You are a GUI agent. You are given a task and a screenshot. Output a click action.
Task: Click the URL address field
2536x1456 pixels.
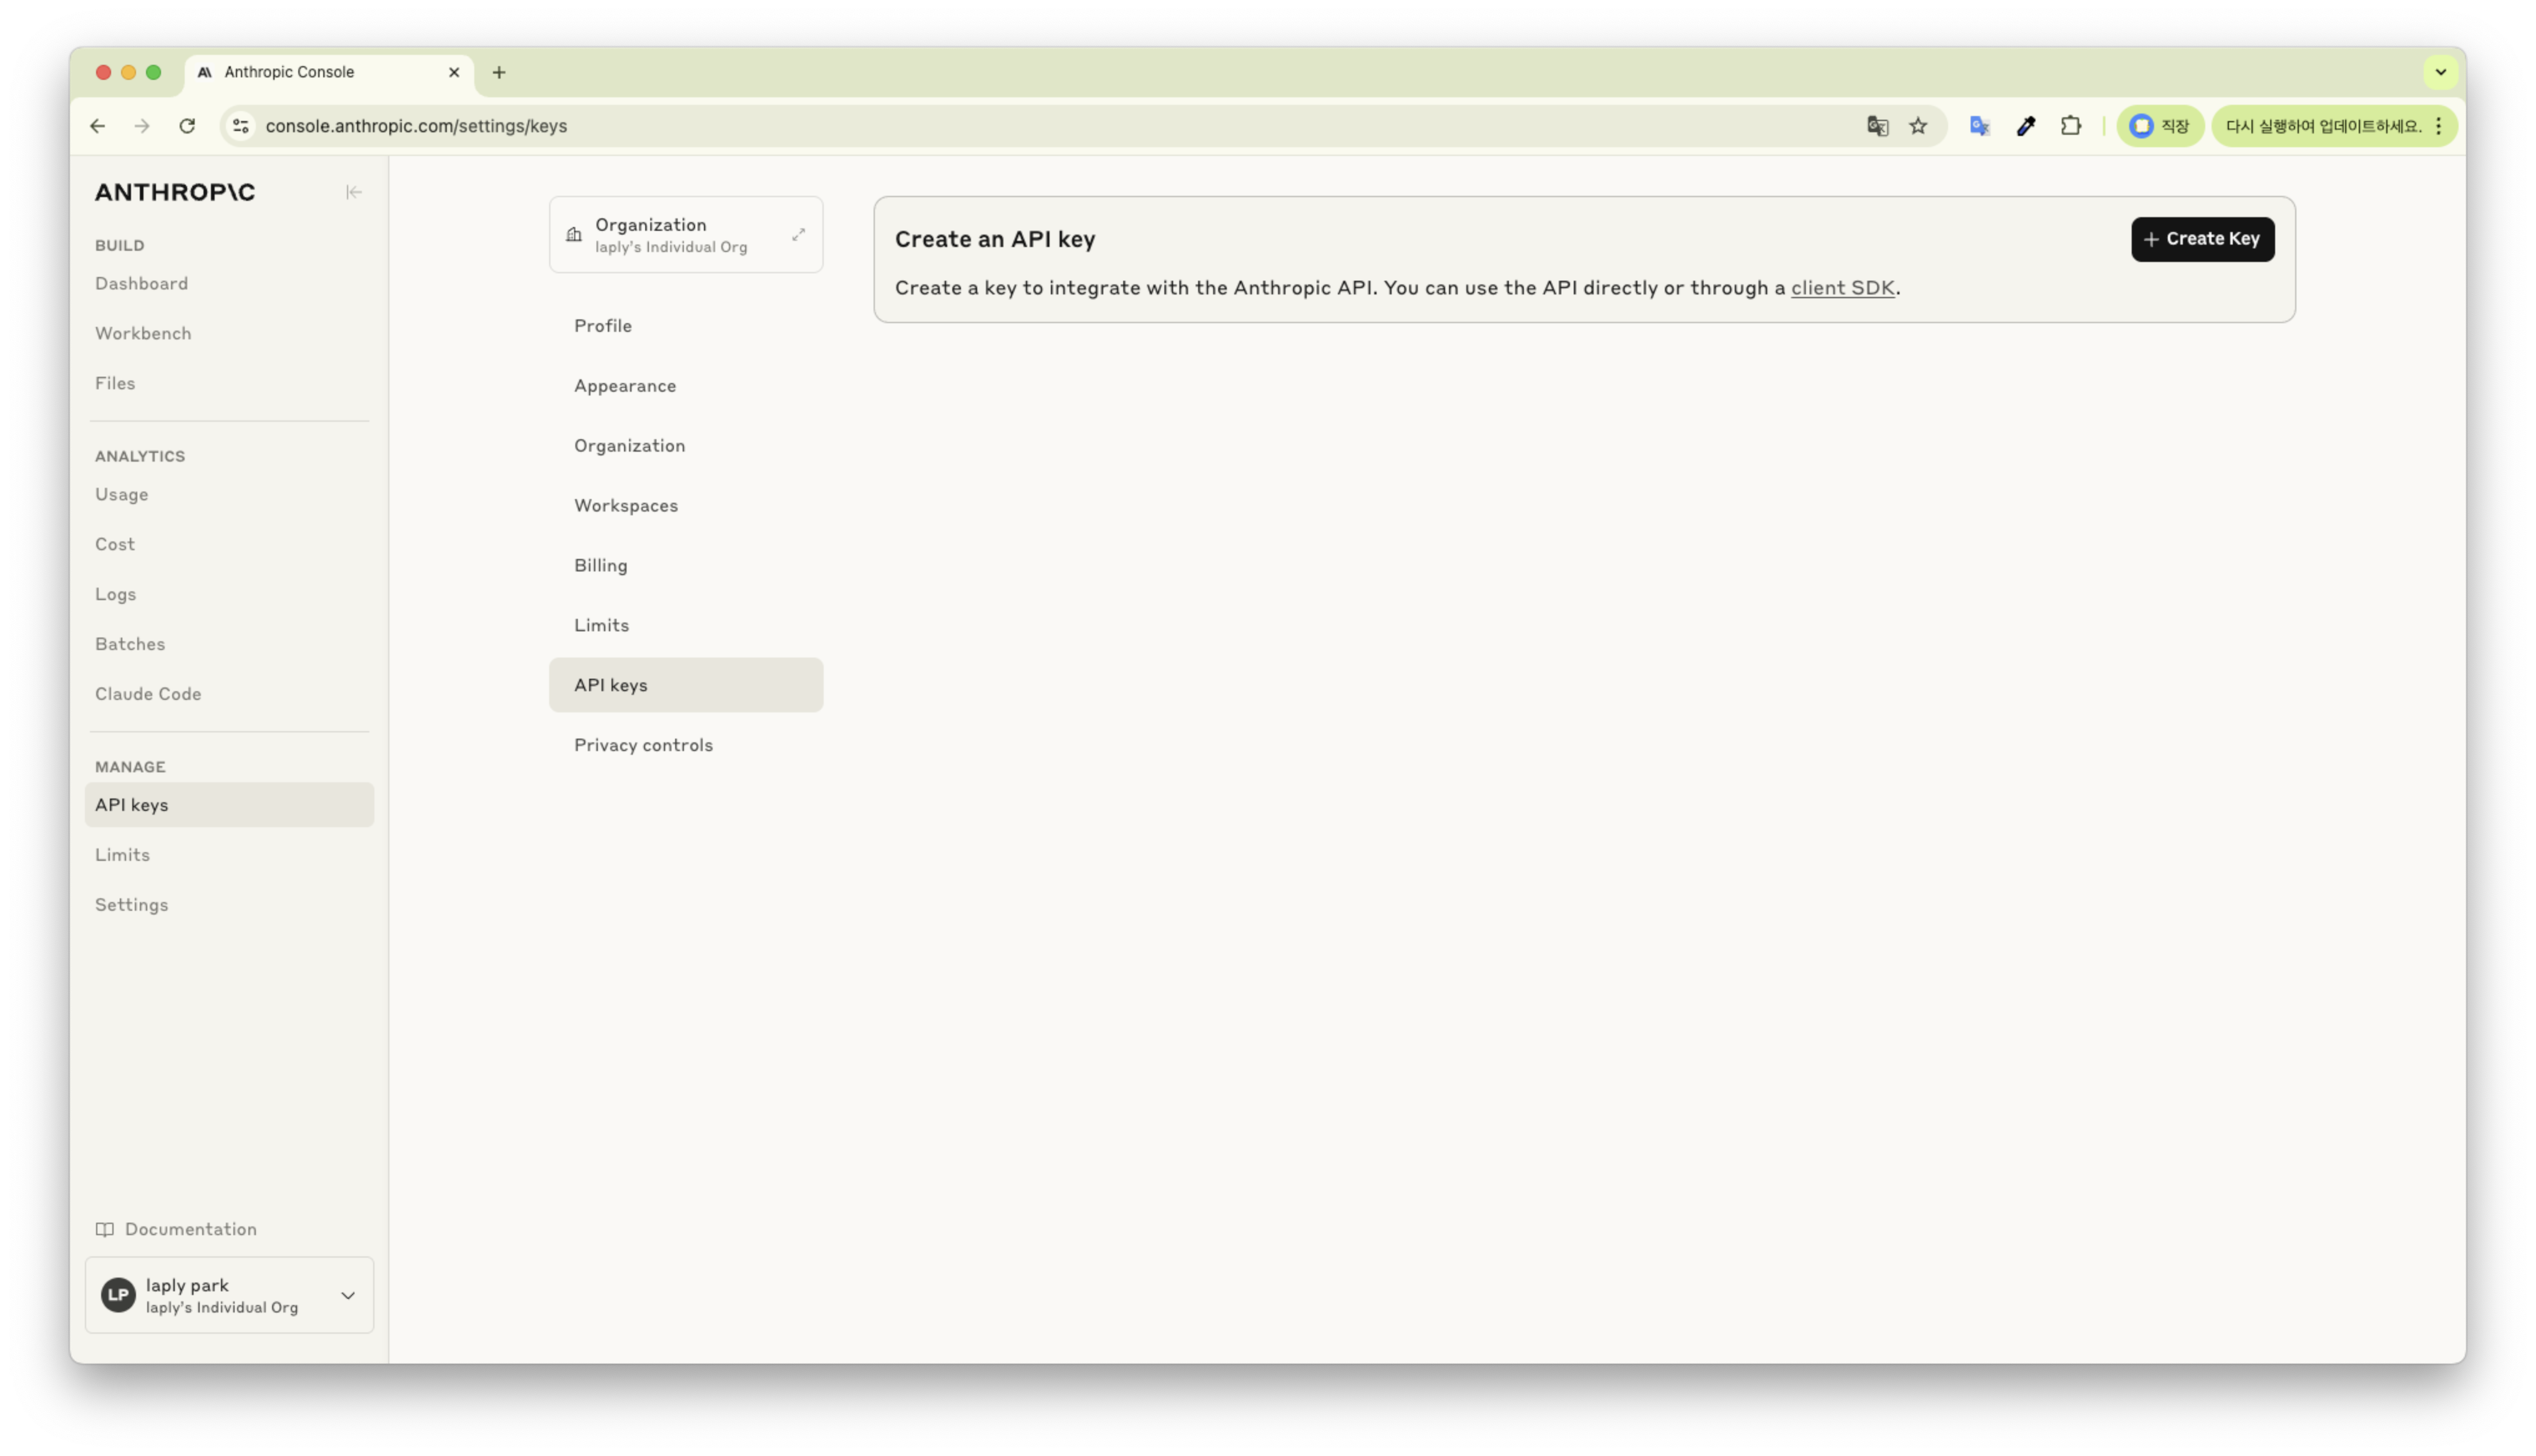point(1000,126)
